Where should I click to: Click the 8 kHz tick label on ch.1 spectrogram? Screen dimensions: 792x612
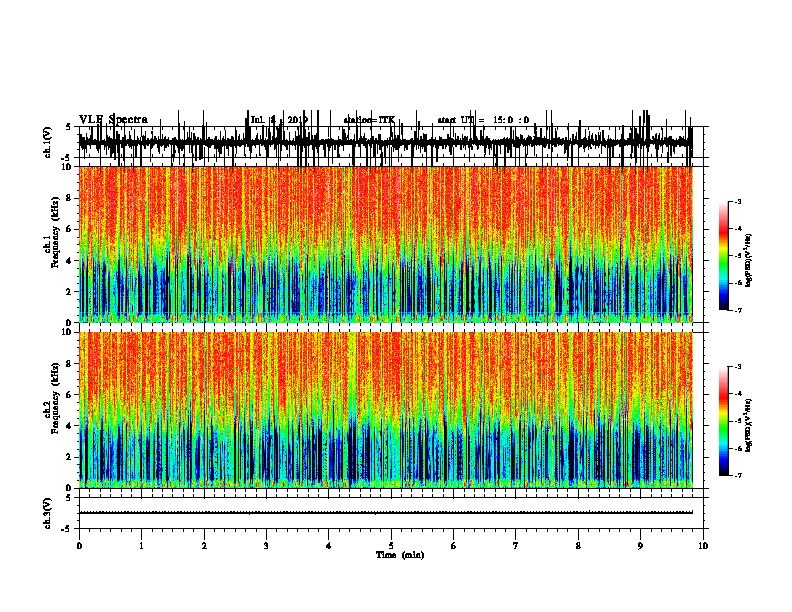tap(69, 198)
